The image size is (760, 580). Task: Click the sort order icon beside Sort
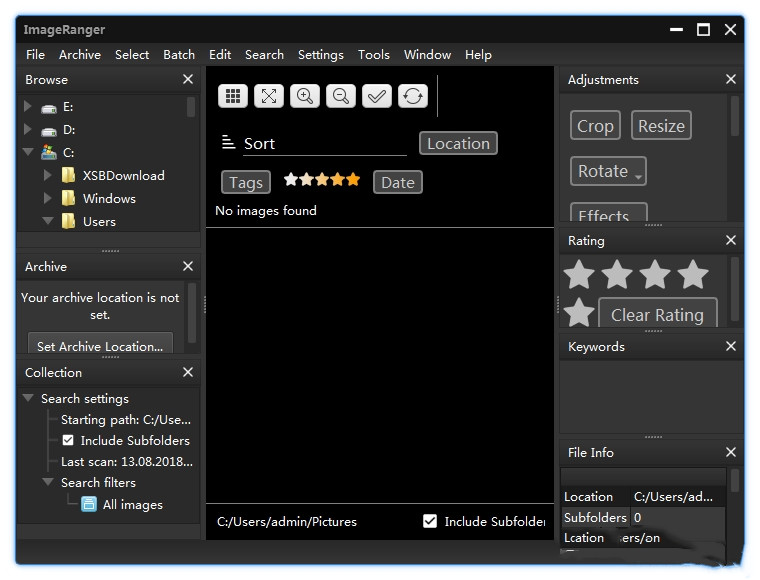pyautogui.click(x=228, y=143)
